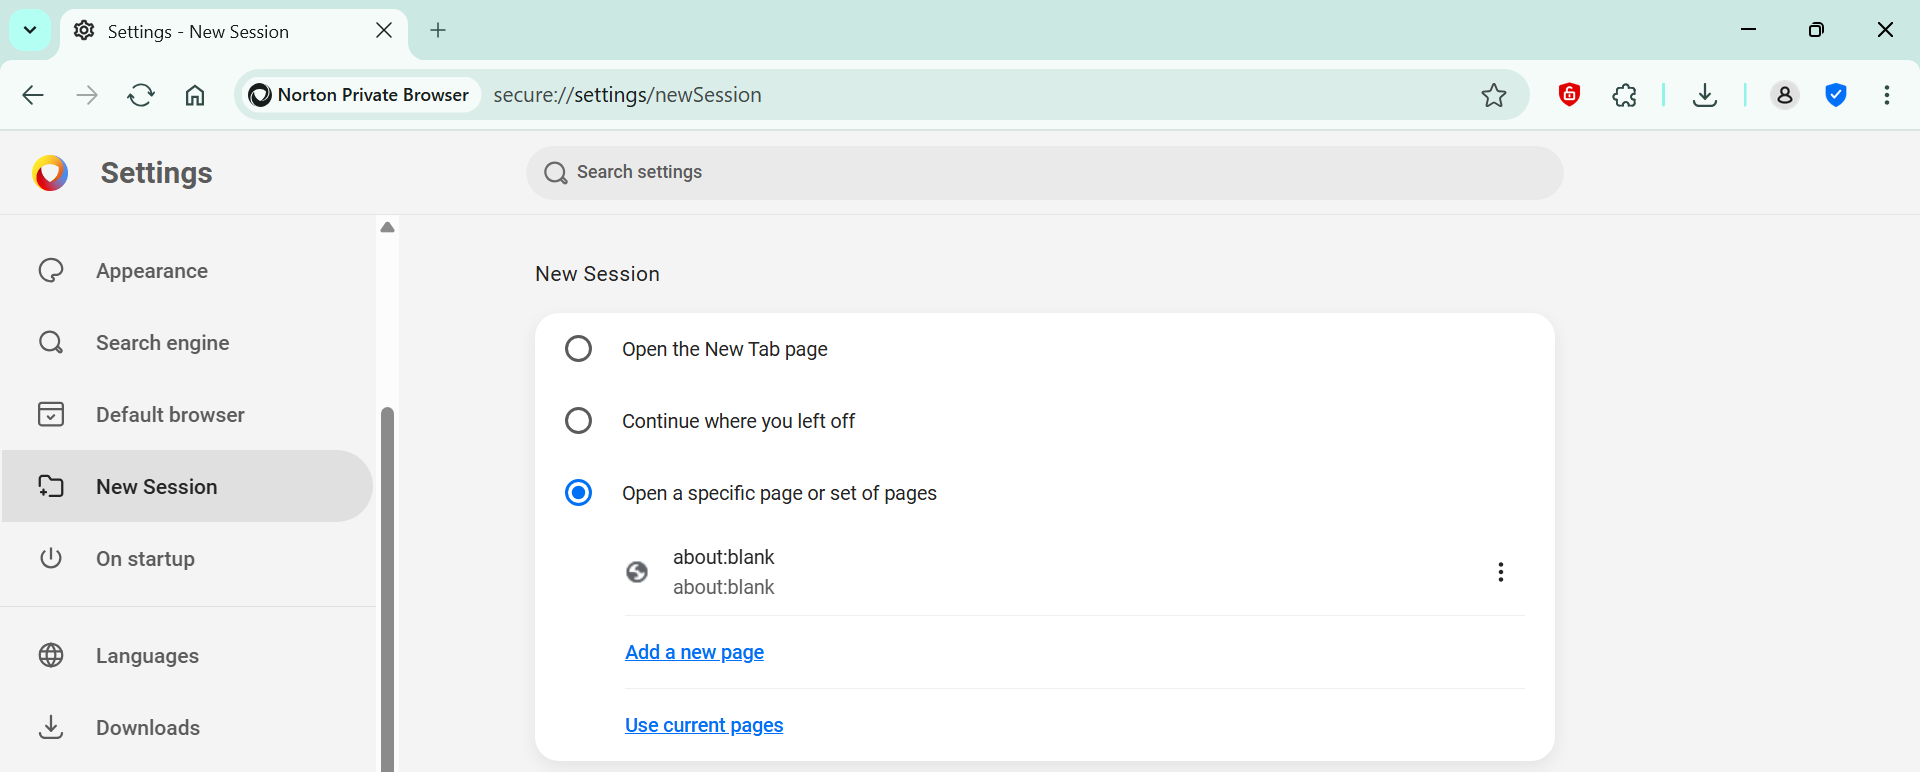Click the red ad blocker shield icon
1920x772 pixels.
point(1569,95)
